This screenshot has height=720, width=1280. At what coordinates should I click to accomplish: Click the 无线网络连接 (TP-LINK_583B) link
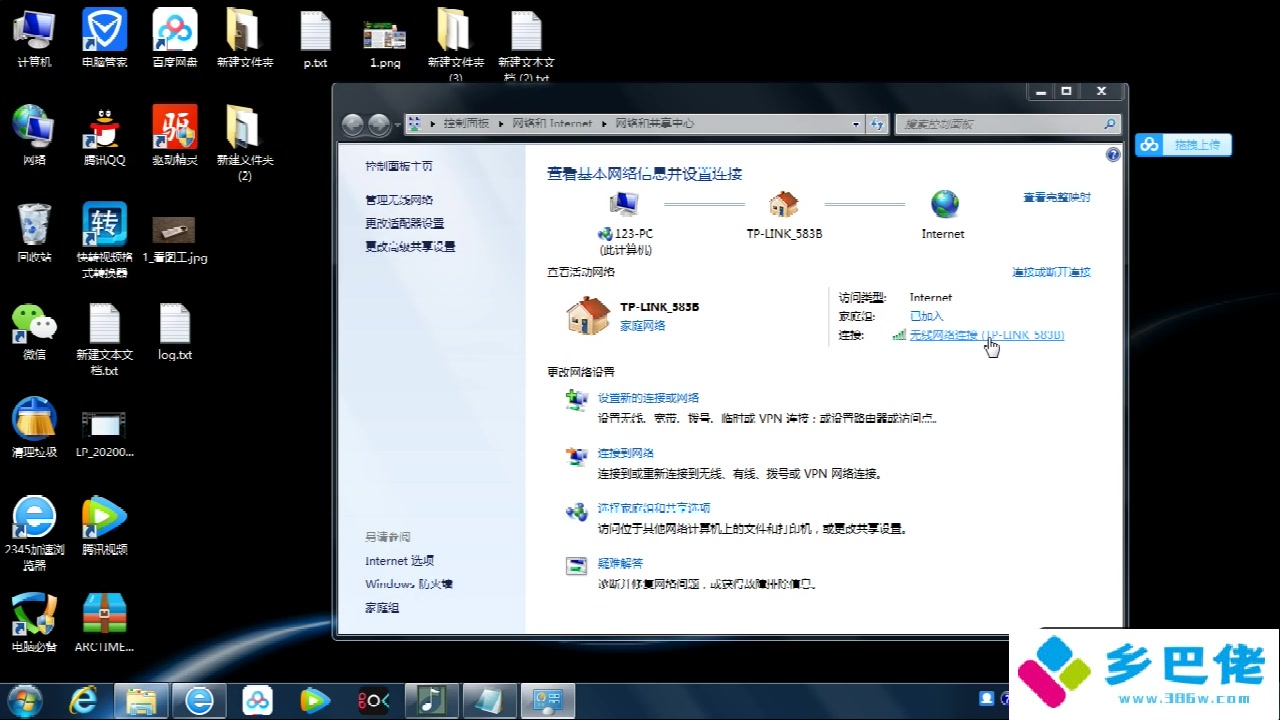pos(985,335)
